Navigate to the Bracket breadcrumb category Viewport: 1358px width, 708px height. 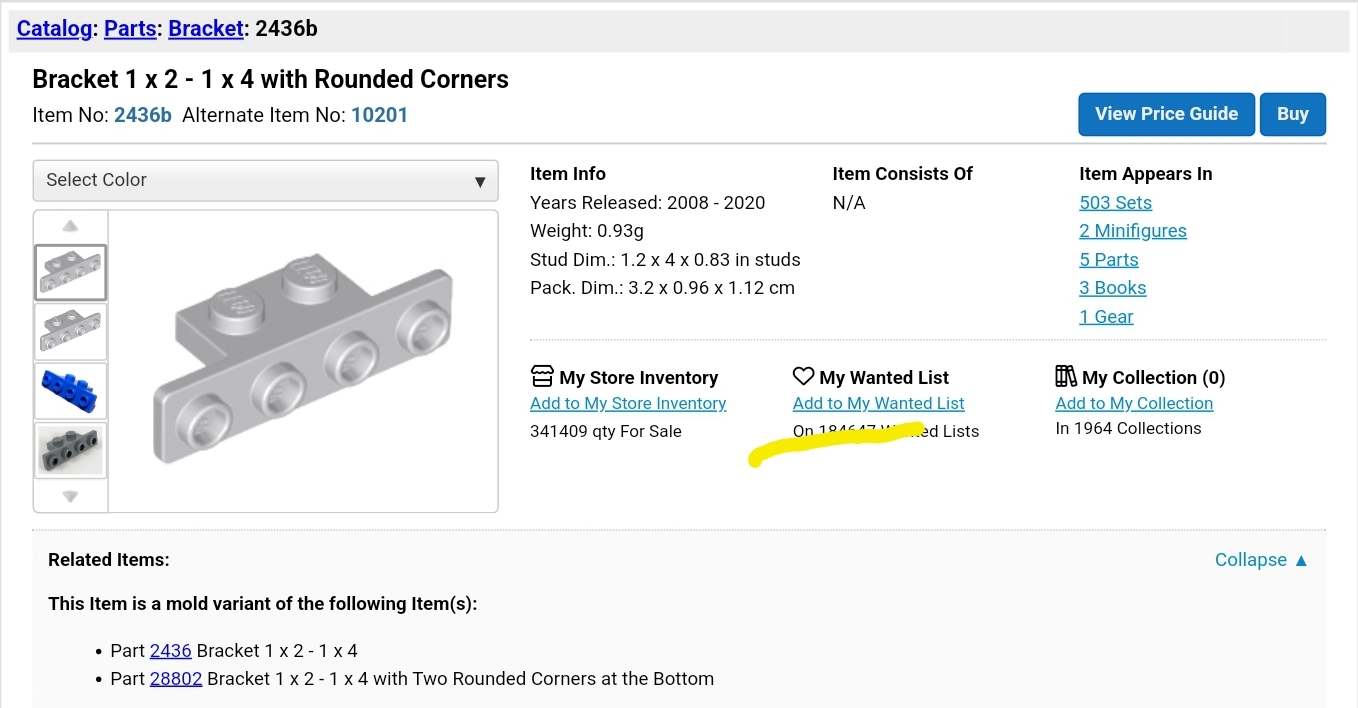click(x=205, y=28)
